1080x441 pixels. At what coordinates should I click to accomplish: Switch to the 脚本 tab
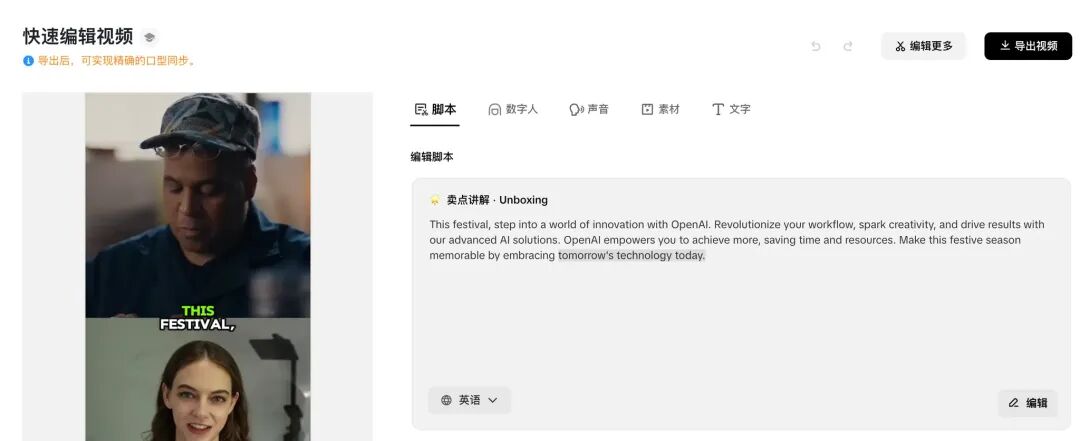point(435,109)
